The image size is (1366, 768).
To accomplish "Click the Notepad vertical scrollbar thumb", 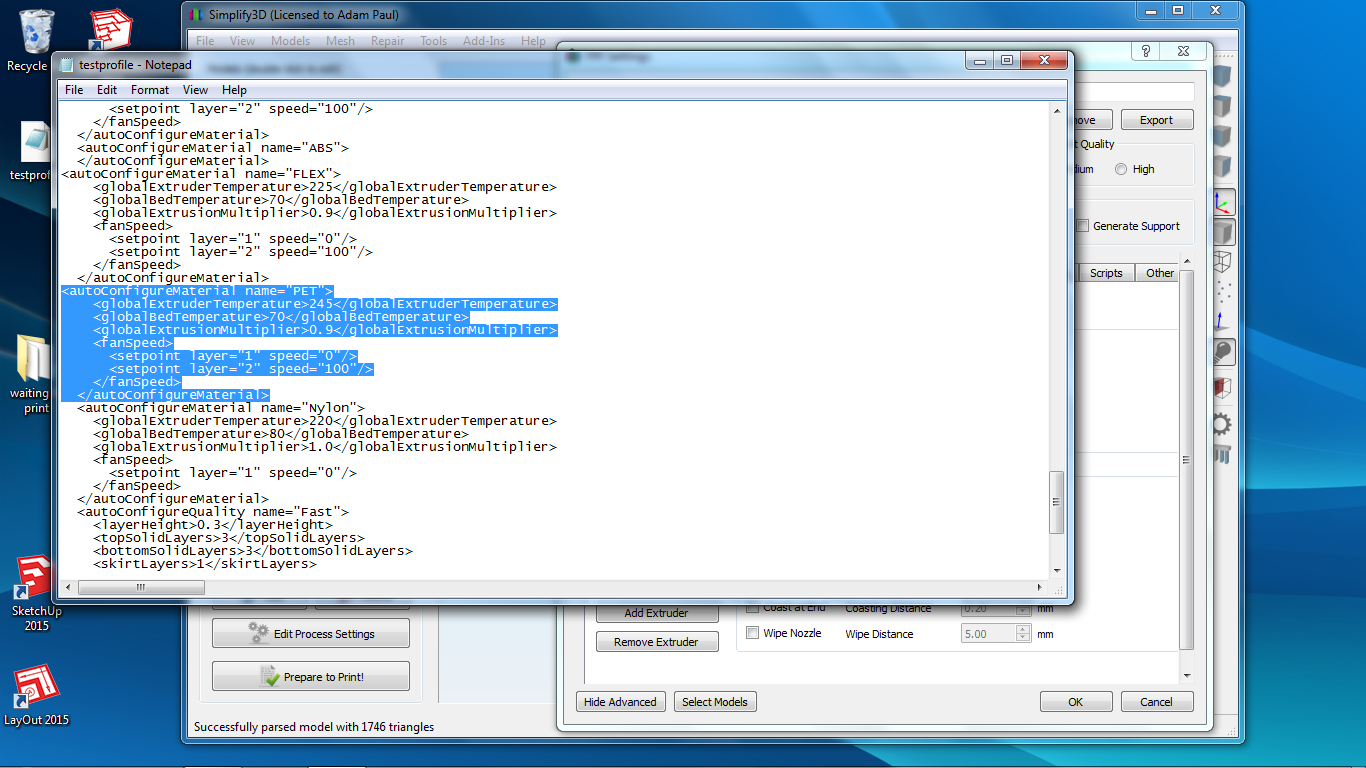I will pos(1056,502).
